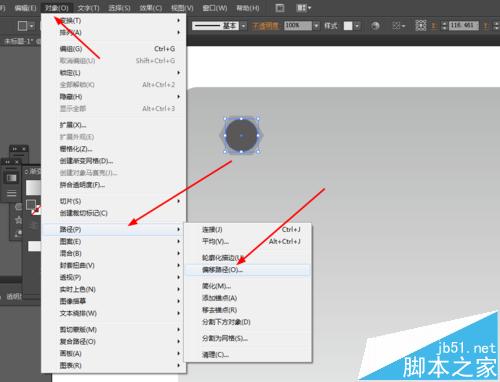The image size is (500, 382).
Task: Open 图像描摹 submenu
Action: click(x=113, y=301)
